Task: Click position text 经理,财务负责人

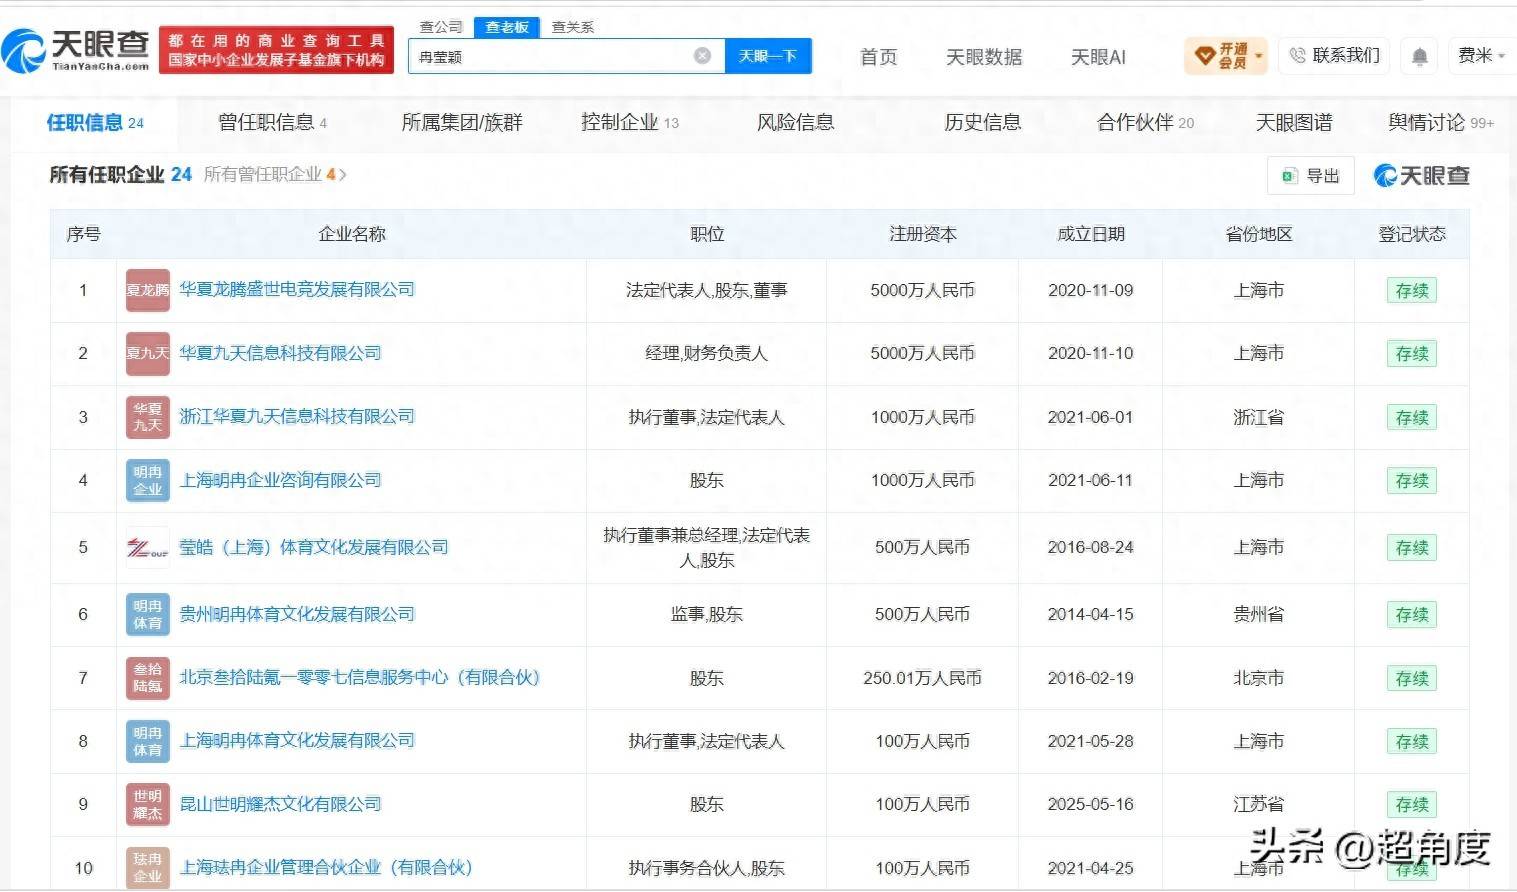Action: (x=707, y=353)
